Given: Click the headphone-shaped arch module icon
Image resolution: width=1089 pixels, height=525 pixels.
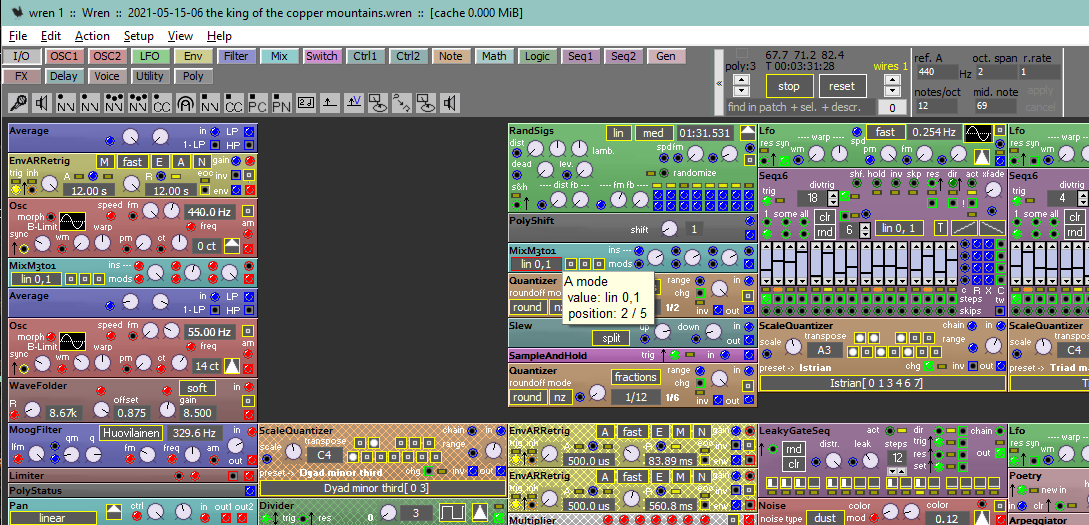Looking at the screenshot, I should [186, 102].
